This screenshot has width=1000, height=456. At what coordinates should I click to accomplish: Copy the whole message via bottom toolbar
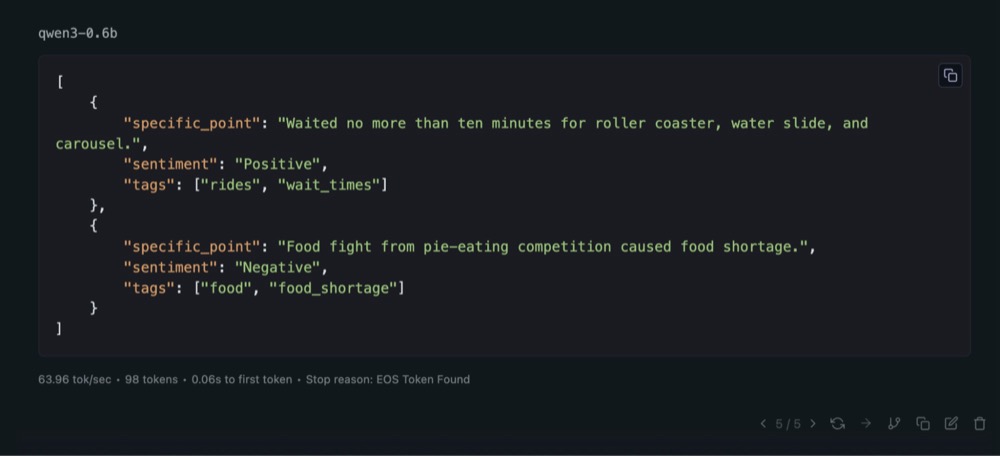[x=923, y=424]
